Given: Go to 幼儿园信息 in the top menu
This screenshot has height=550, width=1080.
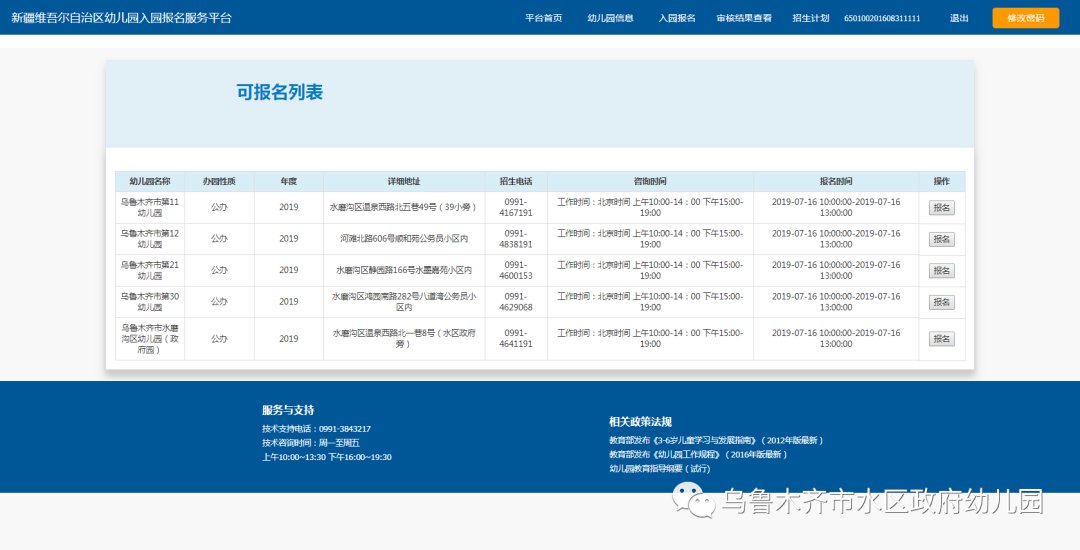Looking at the screenshot, I should (x=610, y=18).
